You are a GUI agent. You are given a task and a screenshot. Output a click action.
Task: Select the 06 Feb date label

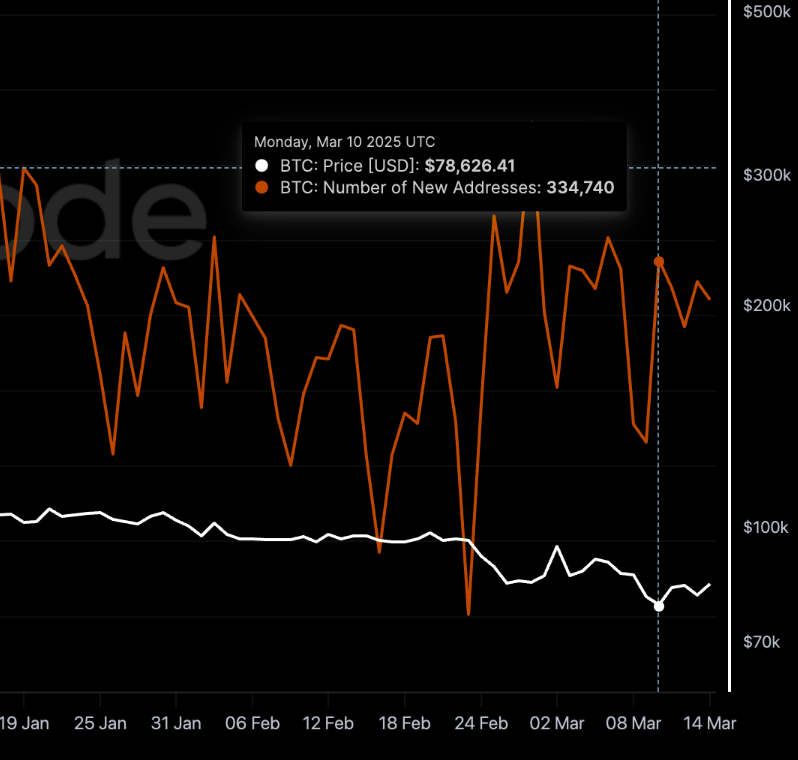252,723
